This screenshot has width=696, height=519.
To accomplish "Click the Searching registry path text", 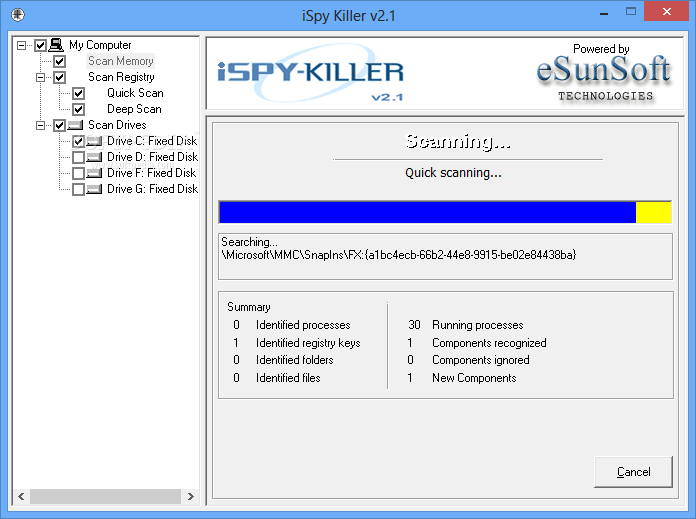I will click(x=399, y=255).
